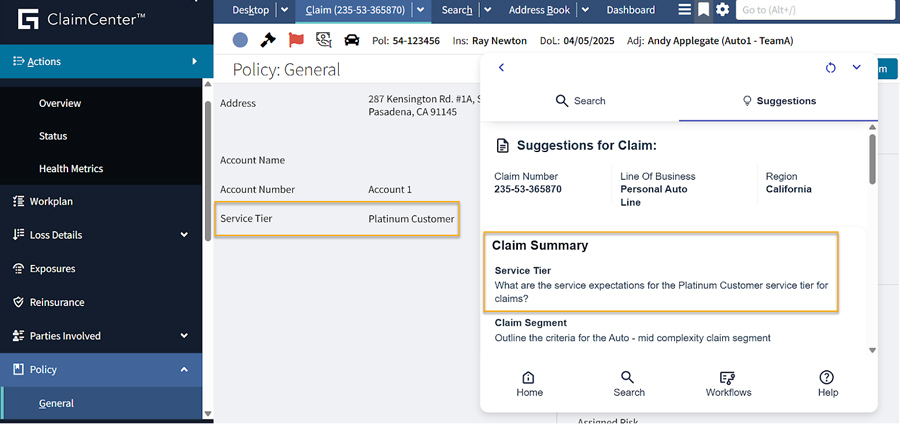Click the back arrow in suggestions panel
Image resolution: width=900 pixels, height=425 pixels.
tap(501, 67)
